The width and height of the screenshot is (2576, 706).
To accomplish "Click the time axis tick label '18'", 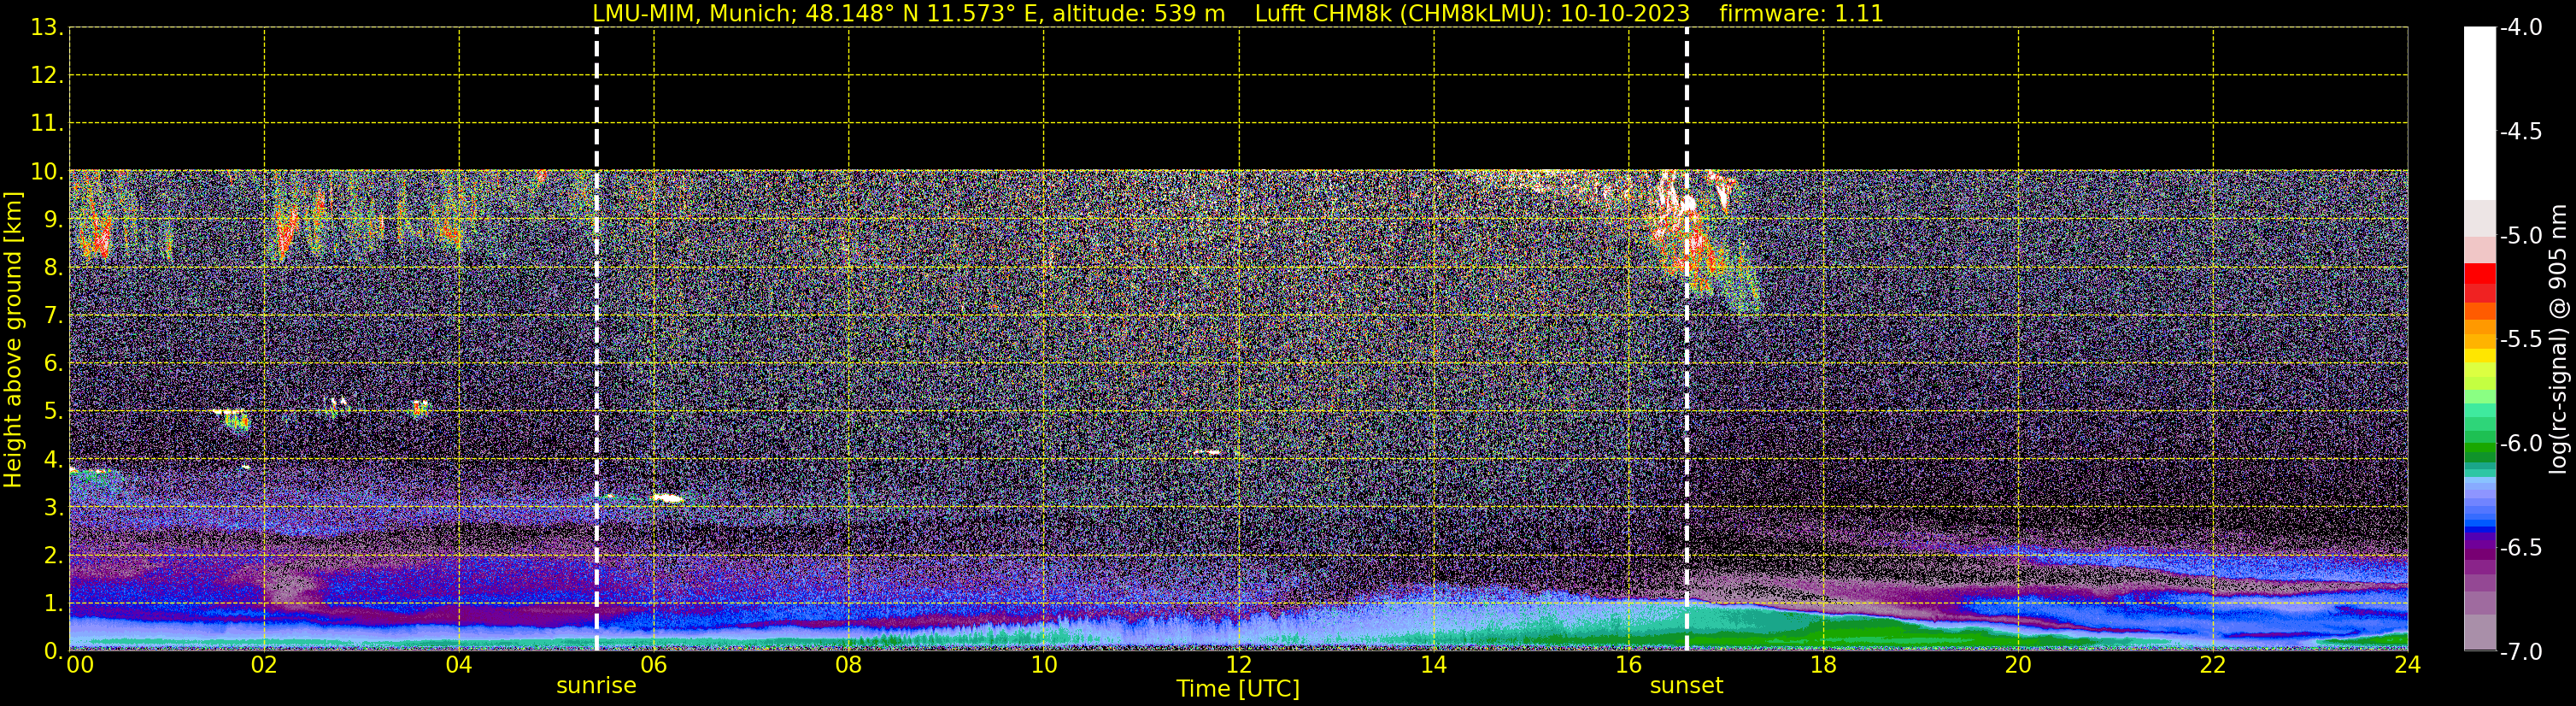I will point(1824,665).
